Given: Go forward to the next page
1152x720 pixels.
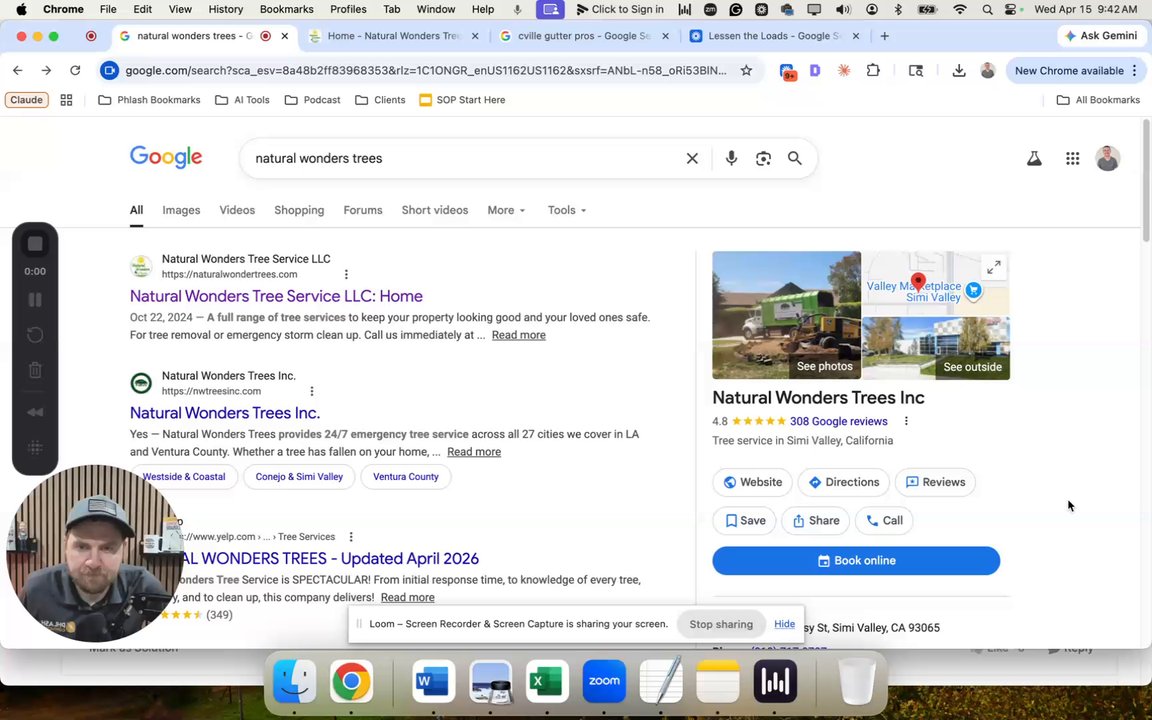Looking at the screenshot, I should click(x=46, y=71).
